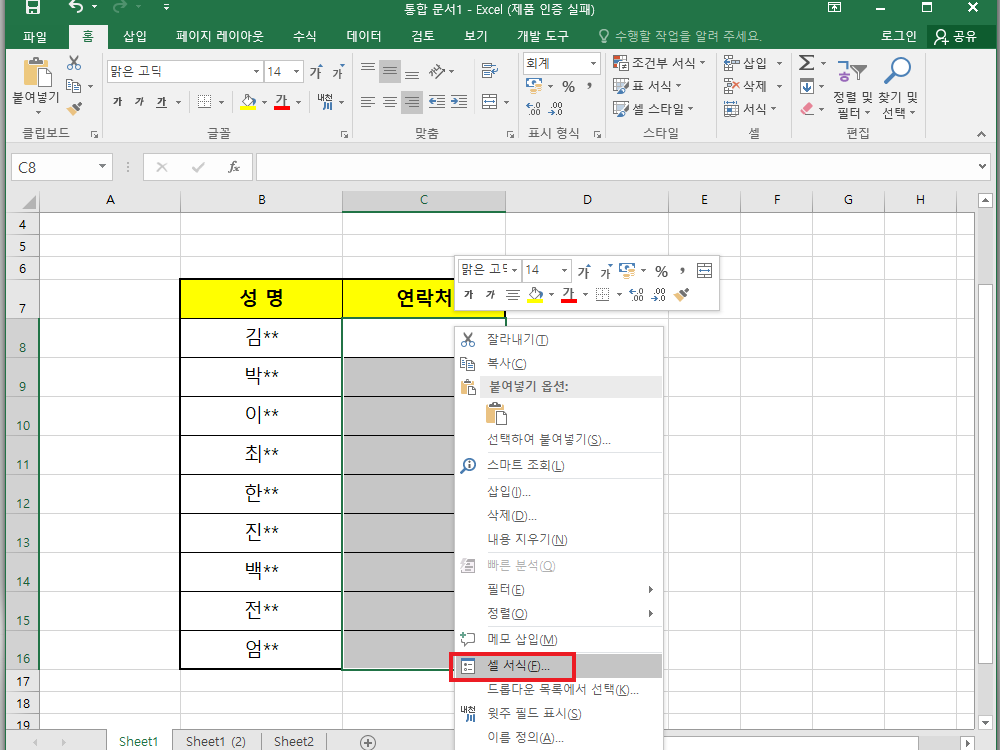Click Decrease Indent in the ribbon
This screenshot has height=750, width=1000.
coord(437,101)
